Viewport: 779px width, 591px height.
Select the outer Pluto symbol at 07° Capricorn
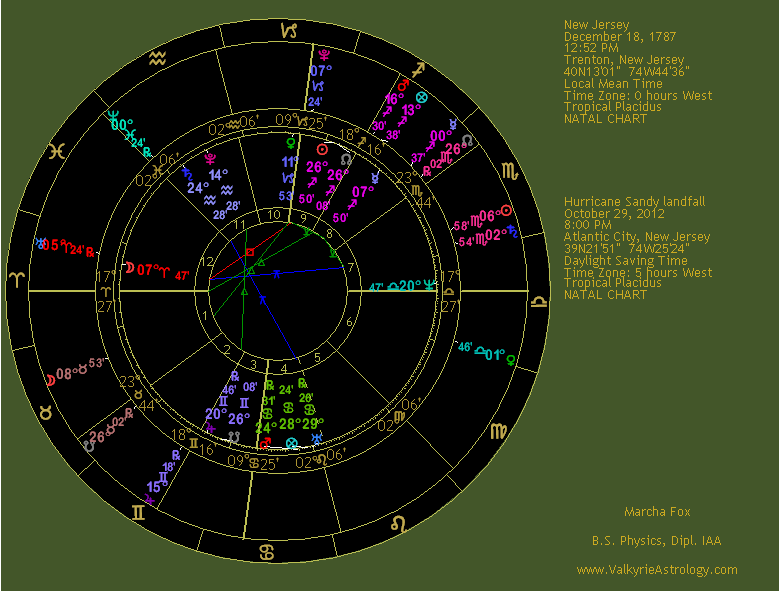tap(320, 56)
